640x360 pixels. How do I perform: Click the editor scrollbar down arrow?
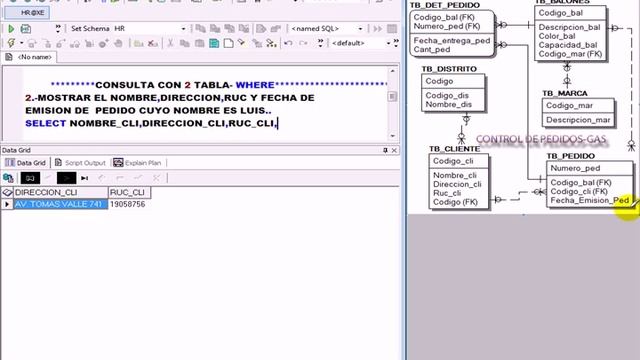pyautogui.click(x=392, y=136)
